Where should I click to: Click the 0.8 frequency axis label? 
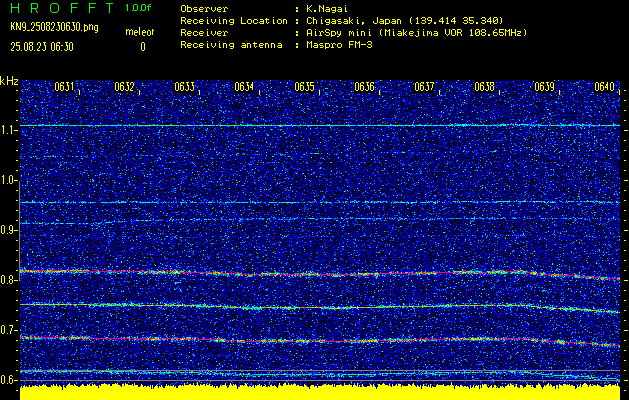(x=8, y=280)
